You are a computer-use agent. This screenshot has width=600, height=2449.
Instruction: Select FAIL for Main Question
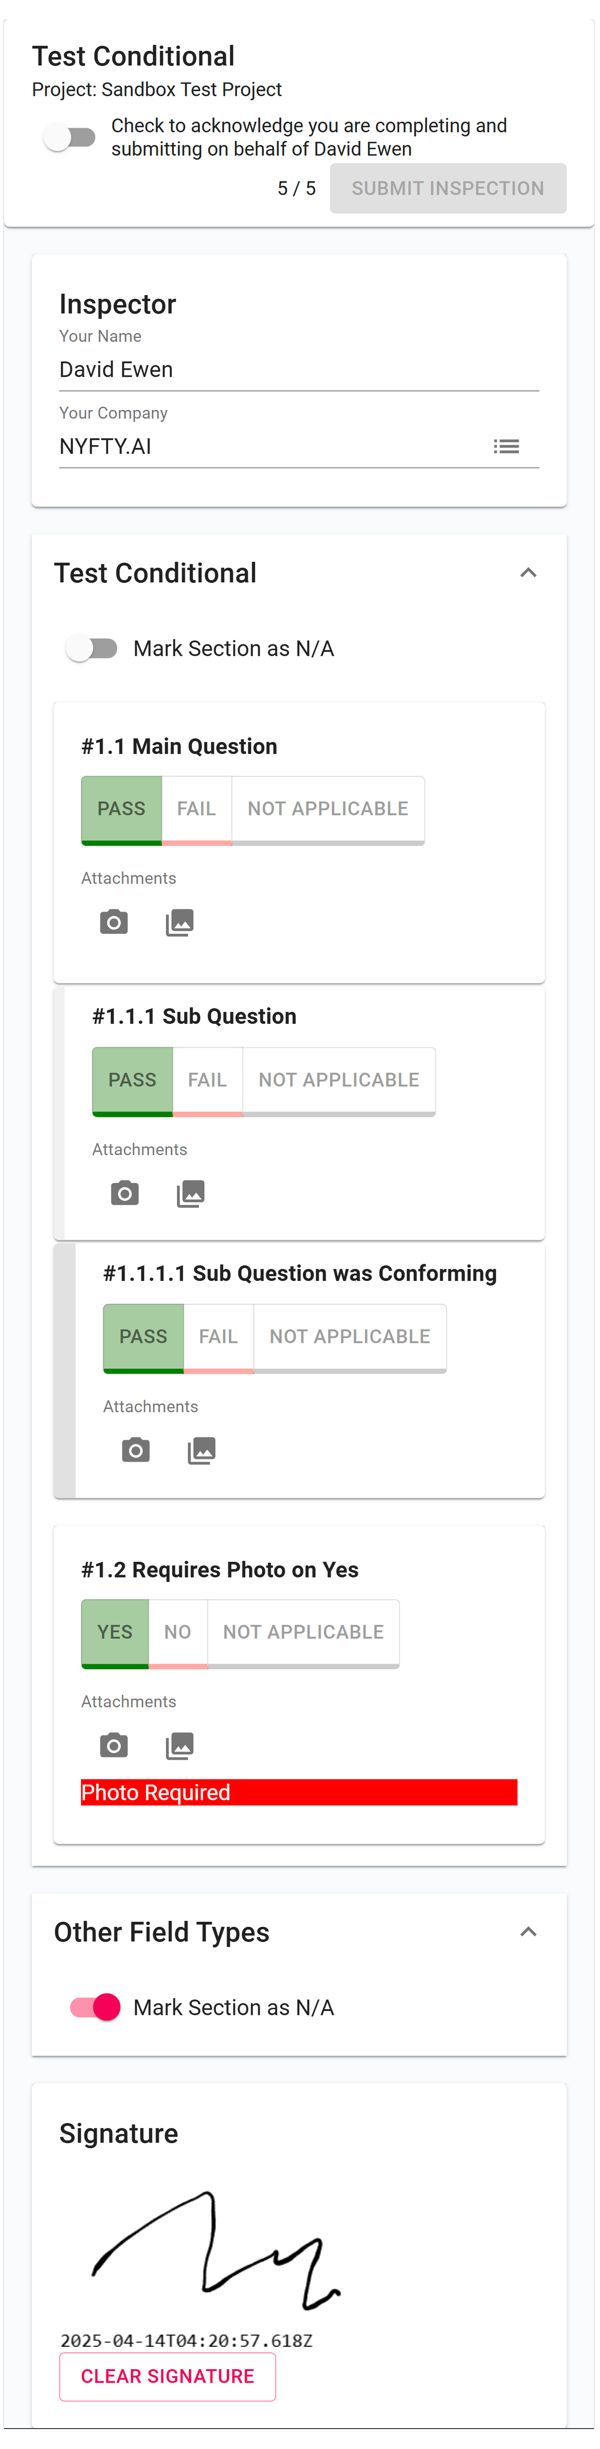pyautogui.click(x=196, y=808)
